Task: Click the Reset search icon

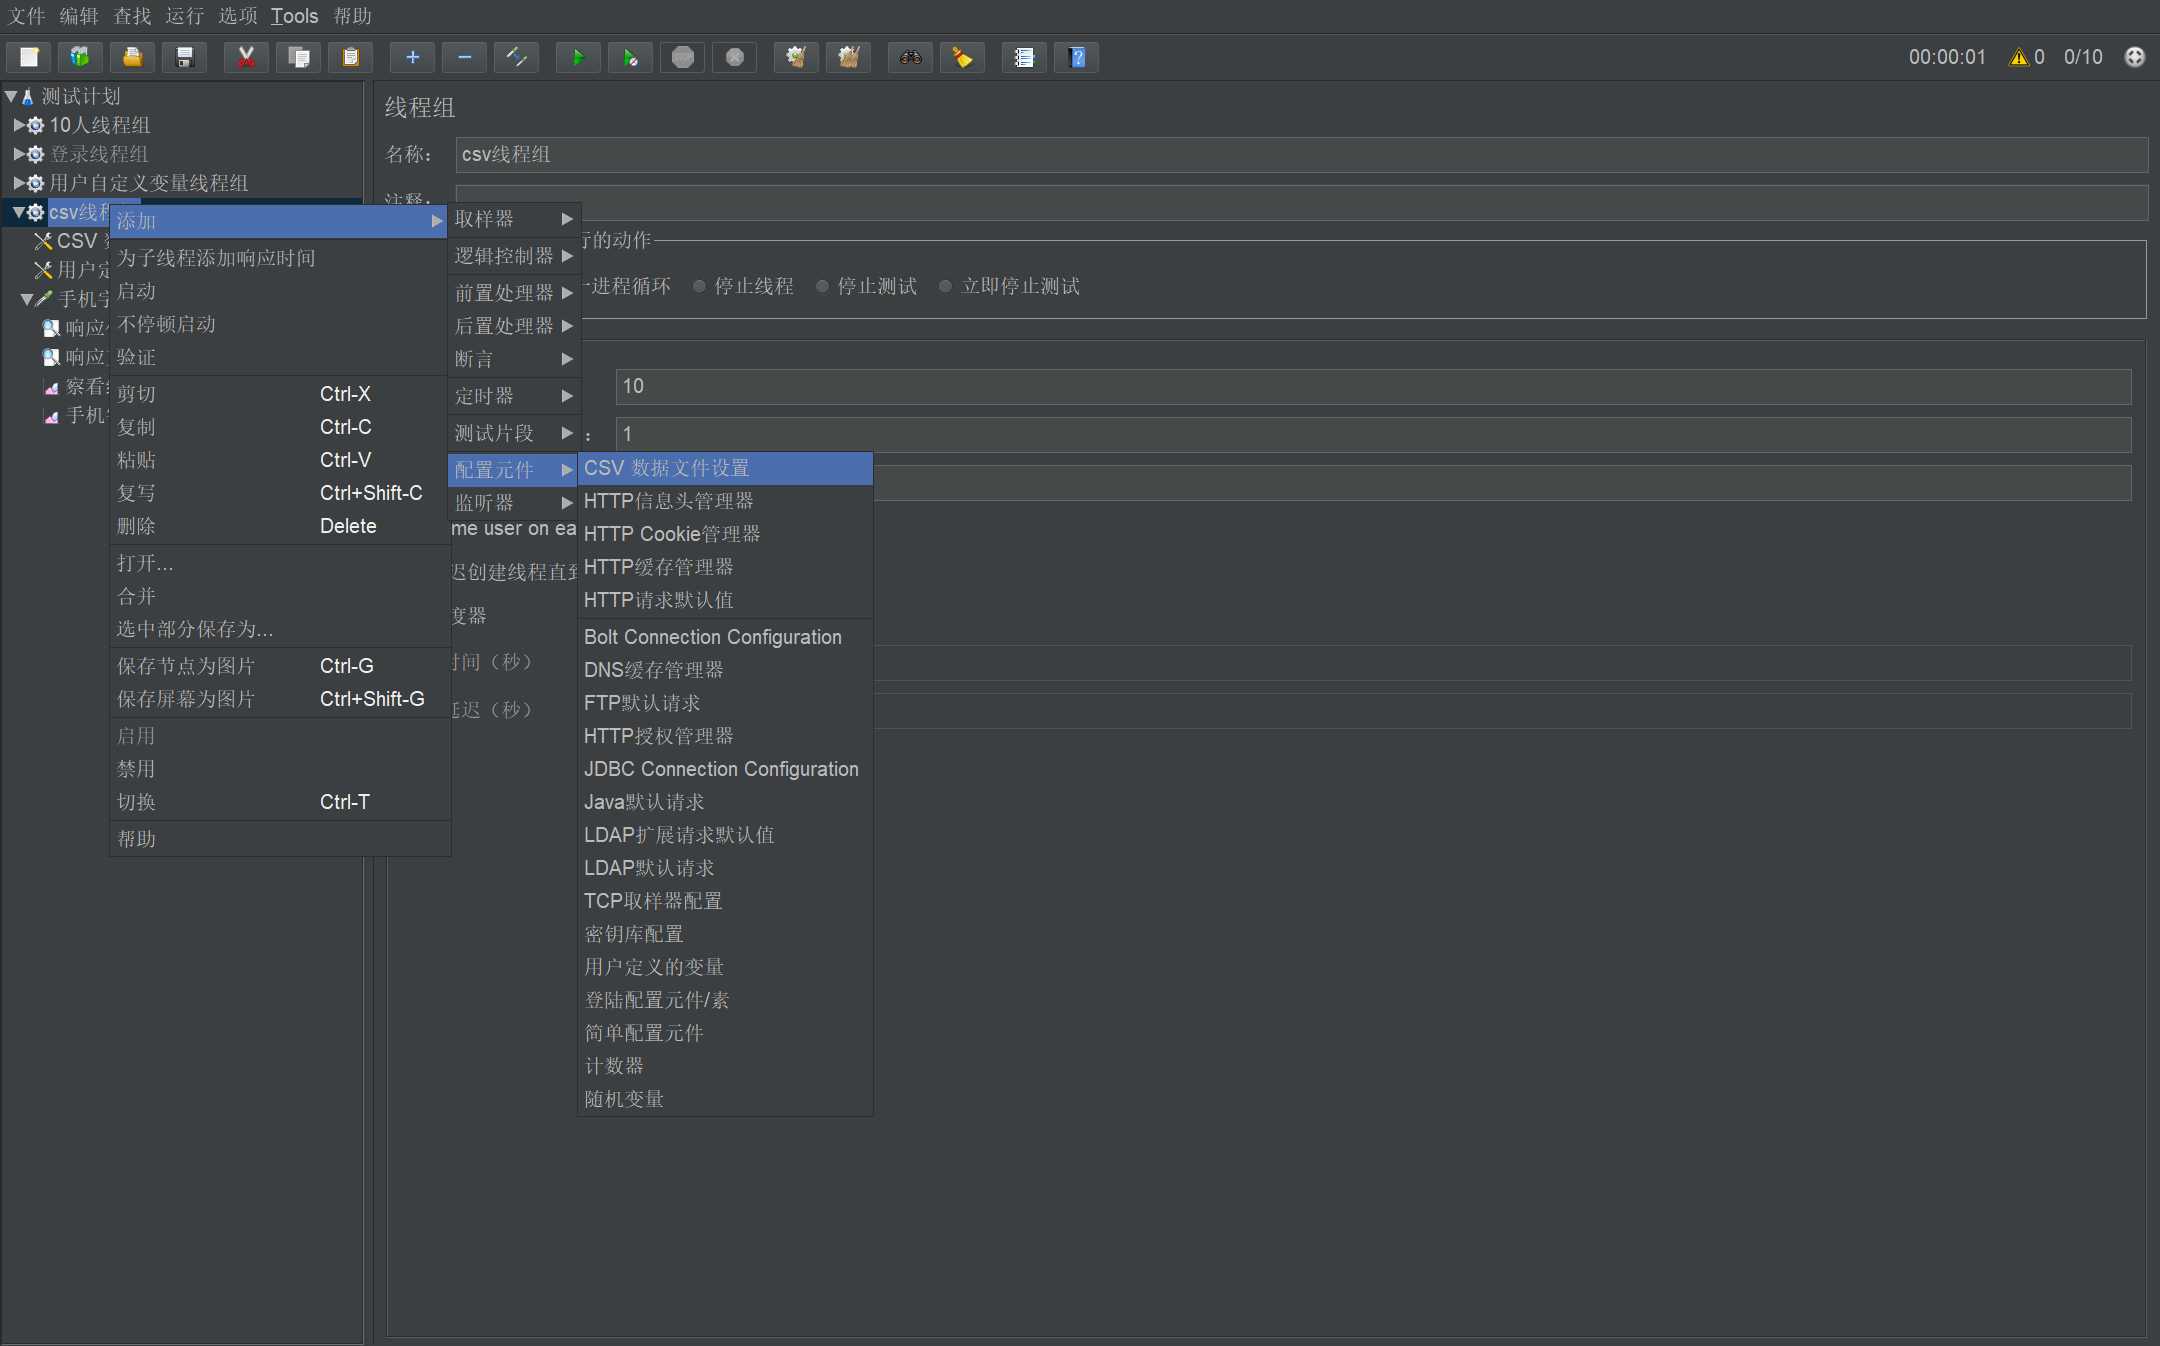Action: (x=962, y=57)
